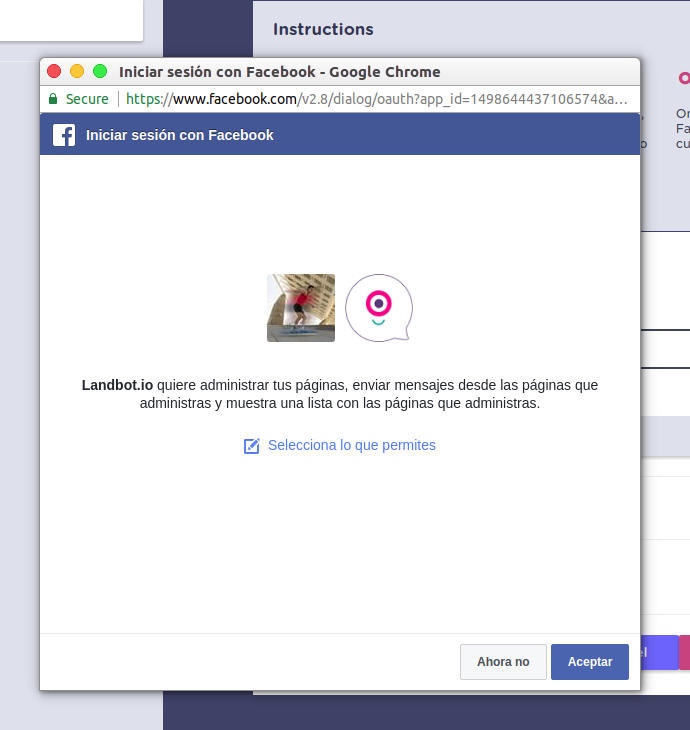
Task: Click the green "Secure" label
Action: point(87,99)
